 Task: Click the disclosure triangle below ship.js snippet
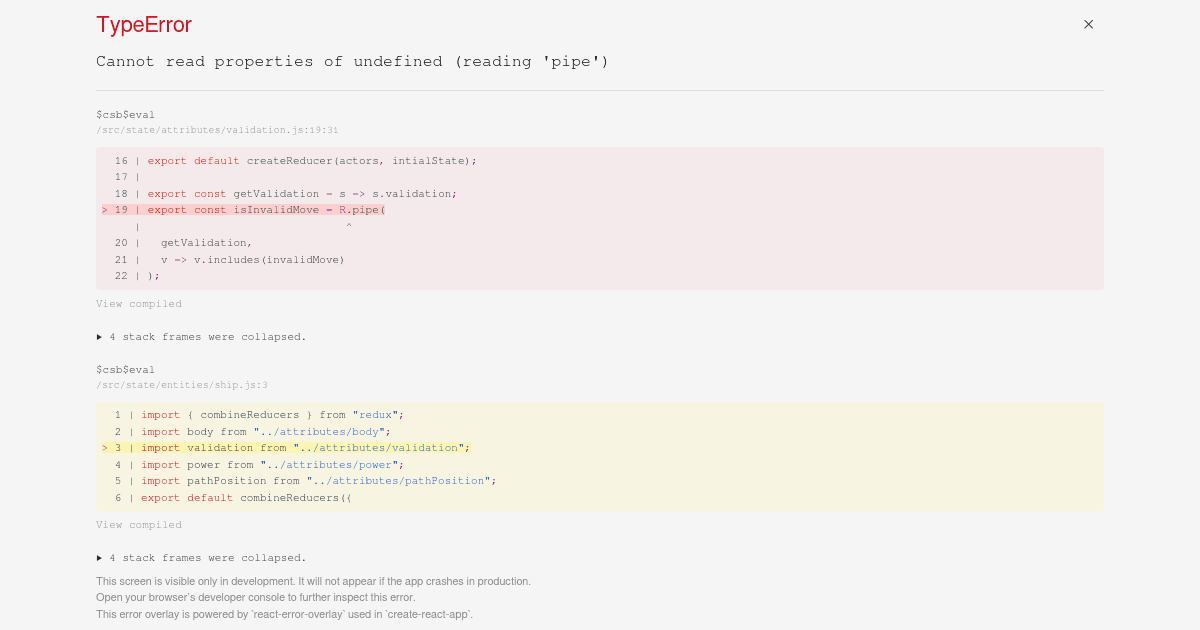pos(100,557)
